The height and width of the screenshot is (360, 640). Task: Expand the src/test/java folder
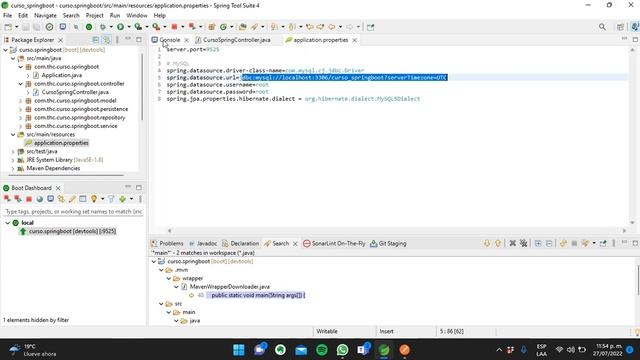pyautogui.click(x=13, y=151)
